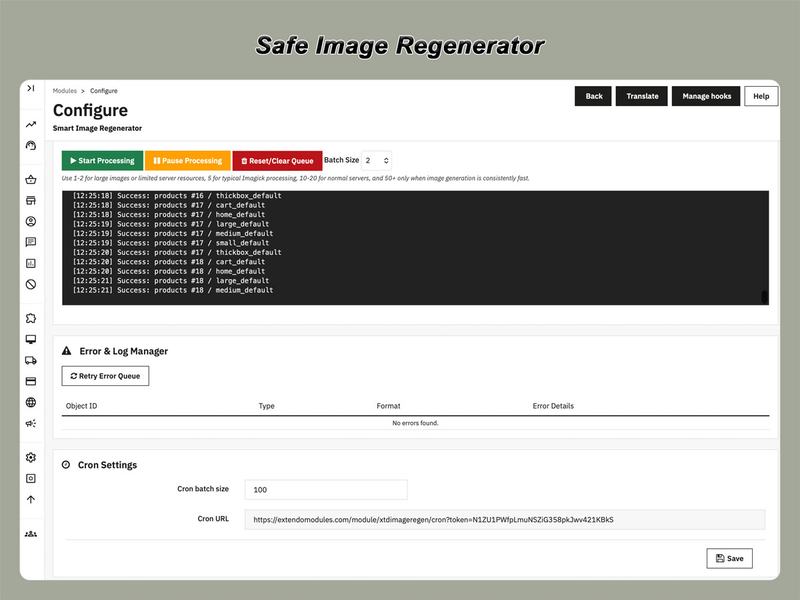Click the Error & Log Manager heading
Screen dimensions: 800x600
[x=123, y=351]
